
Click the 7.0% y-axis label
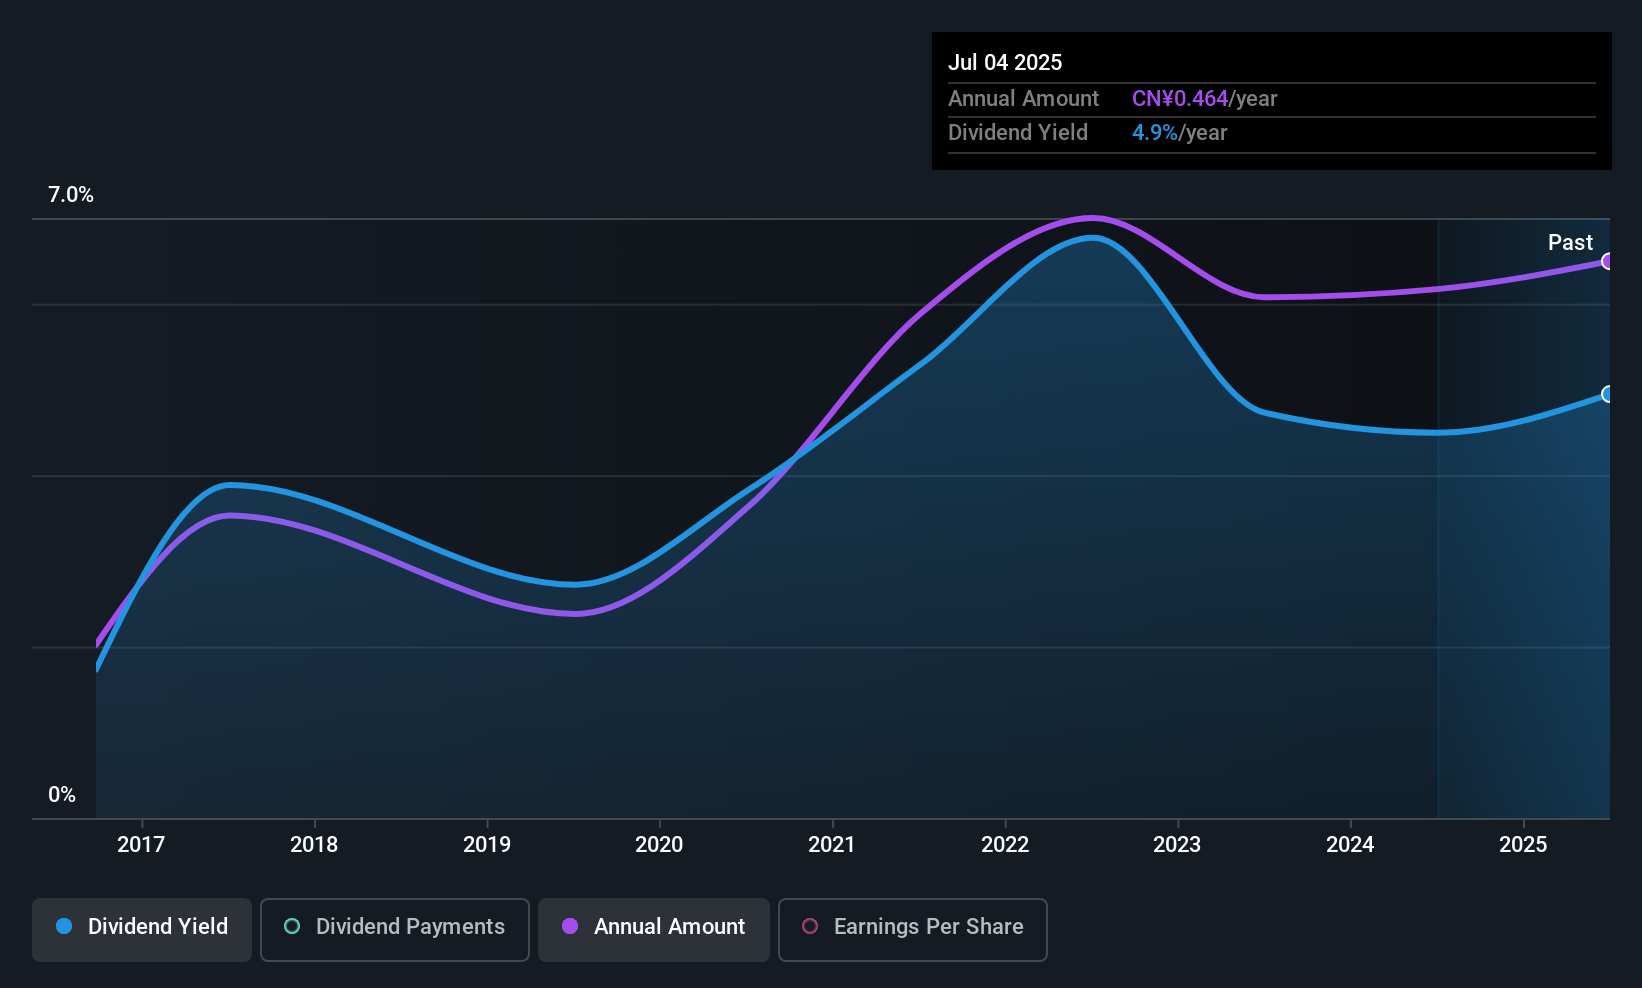71,195
